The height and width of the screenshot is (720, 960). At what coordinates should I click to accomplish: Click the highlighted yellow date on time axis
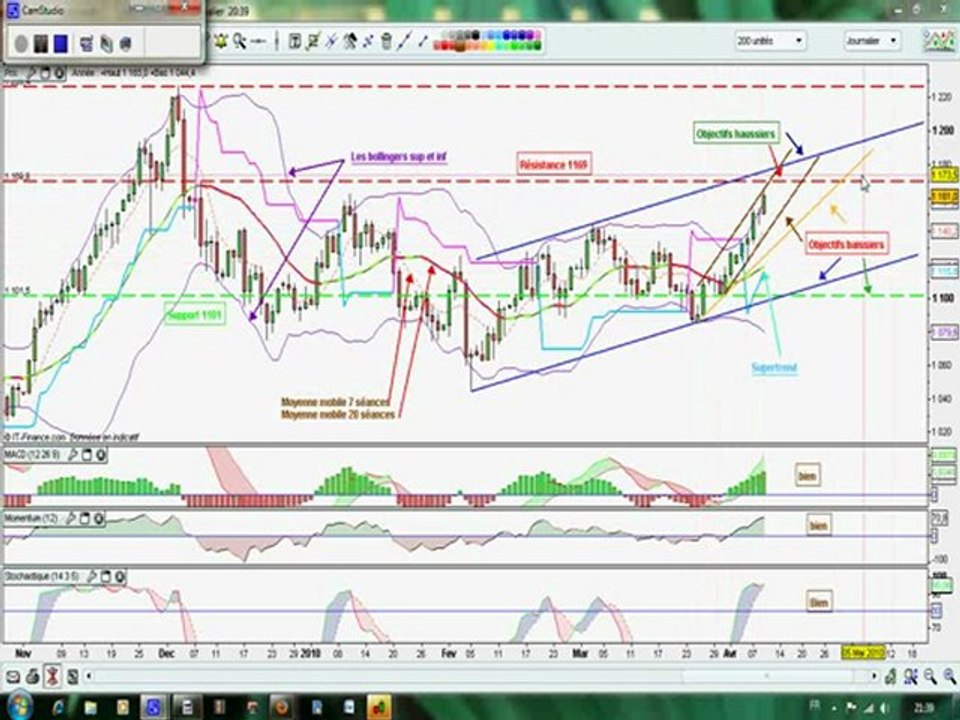863,653
